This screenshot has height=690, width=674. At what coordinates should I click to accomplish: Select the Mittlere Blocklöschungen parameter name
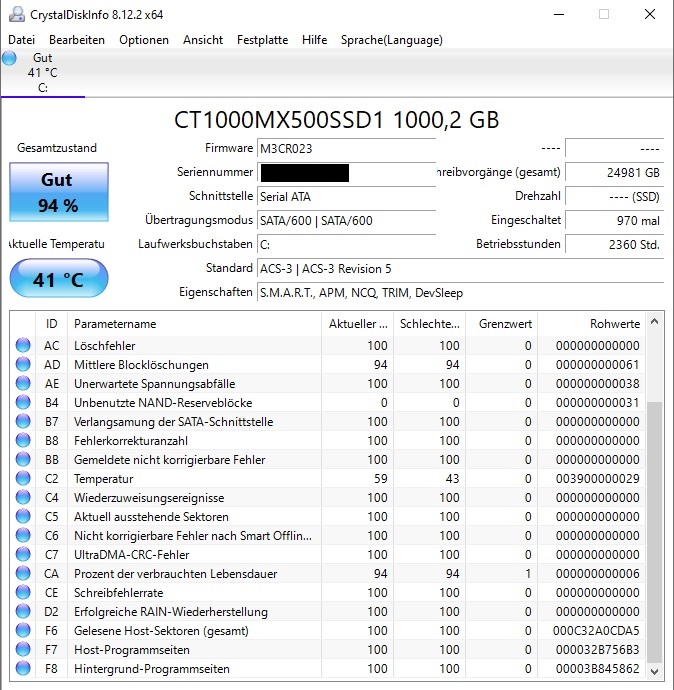pos(141,365)
